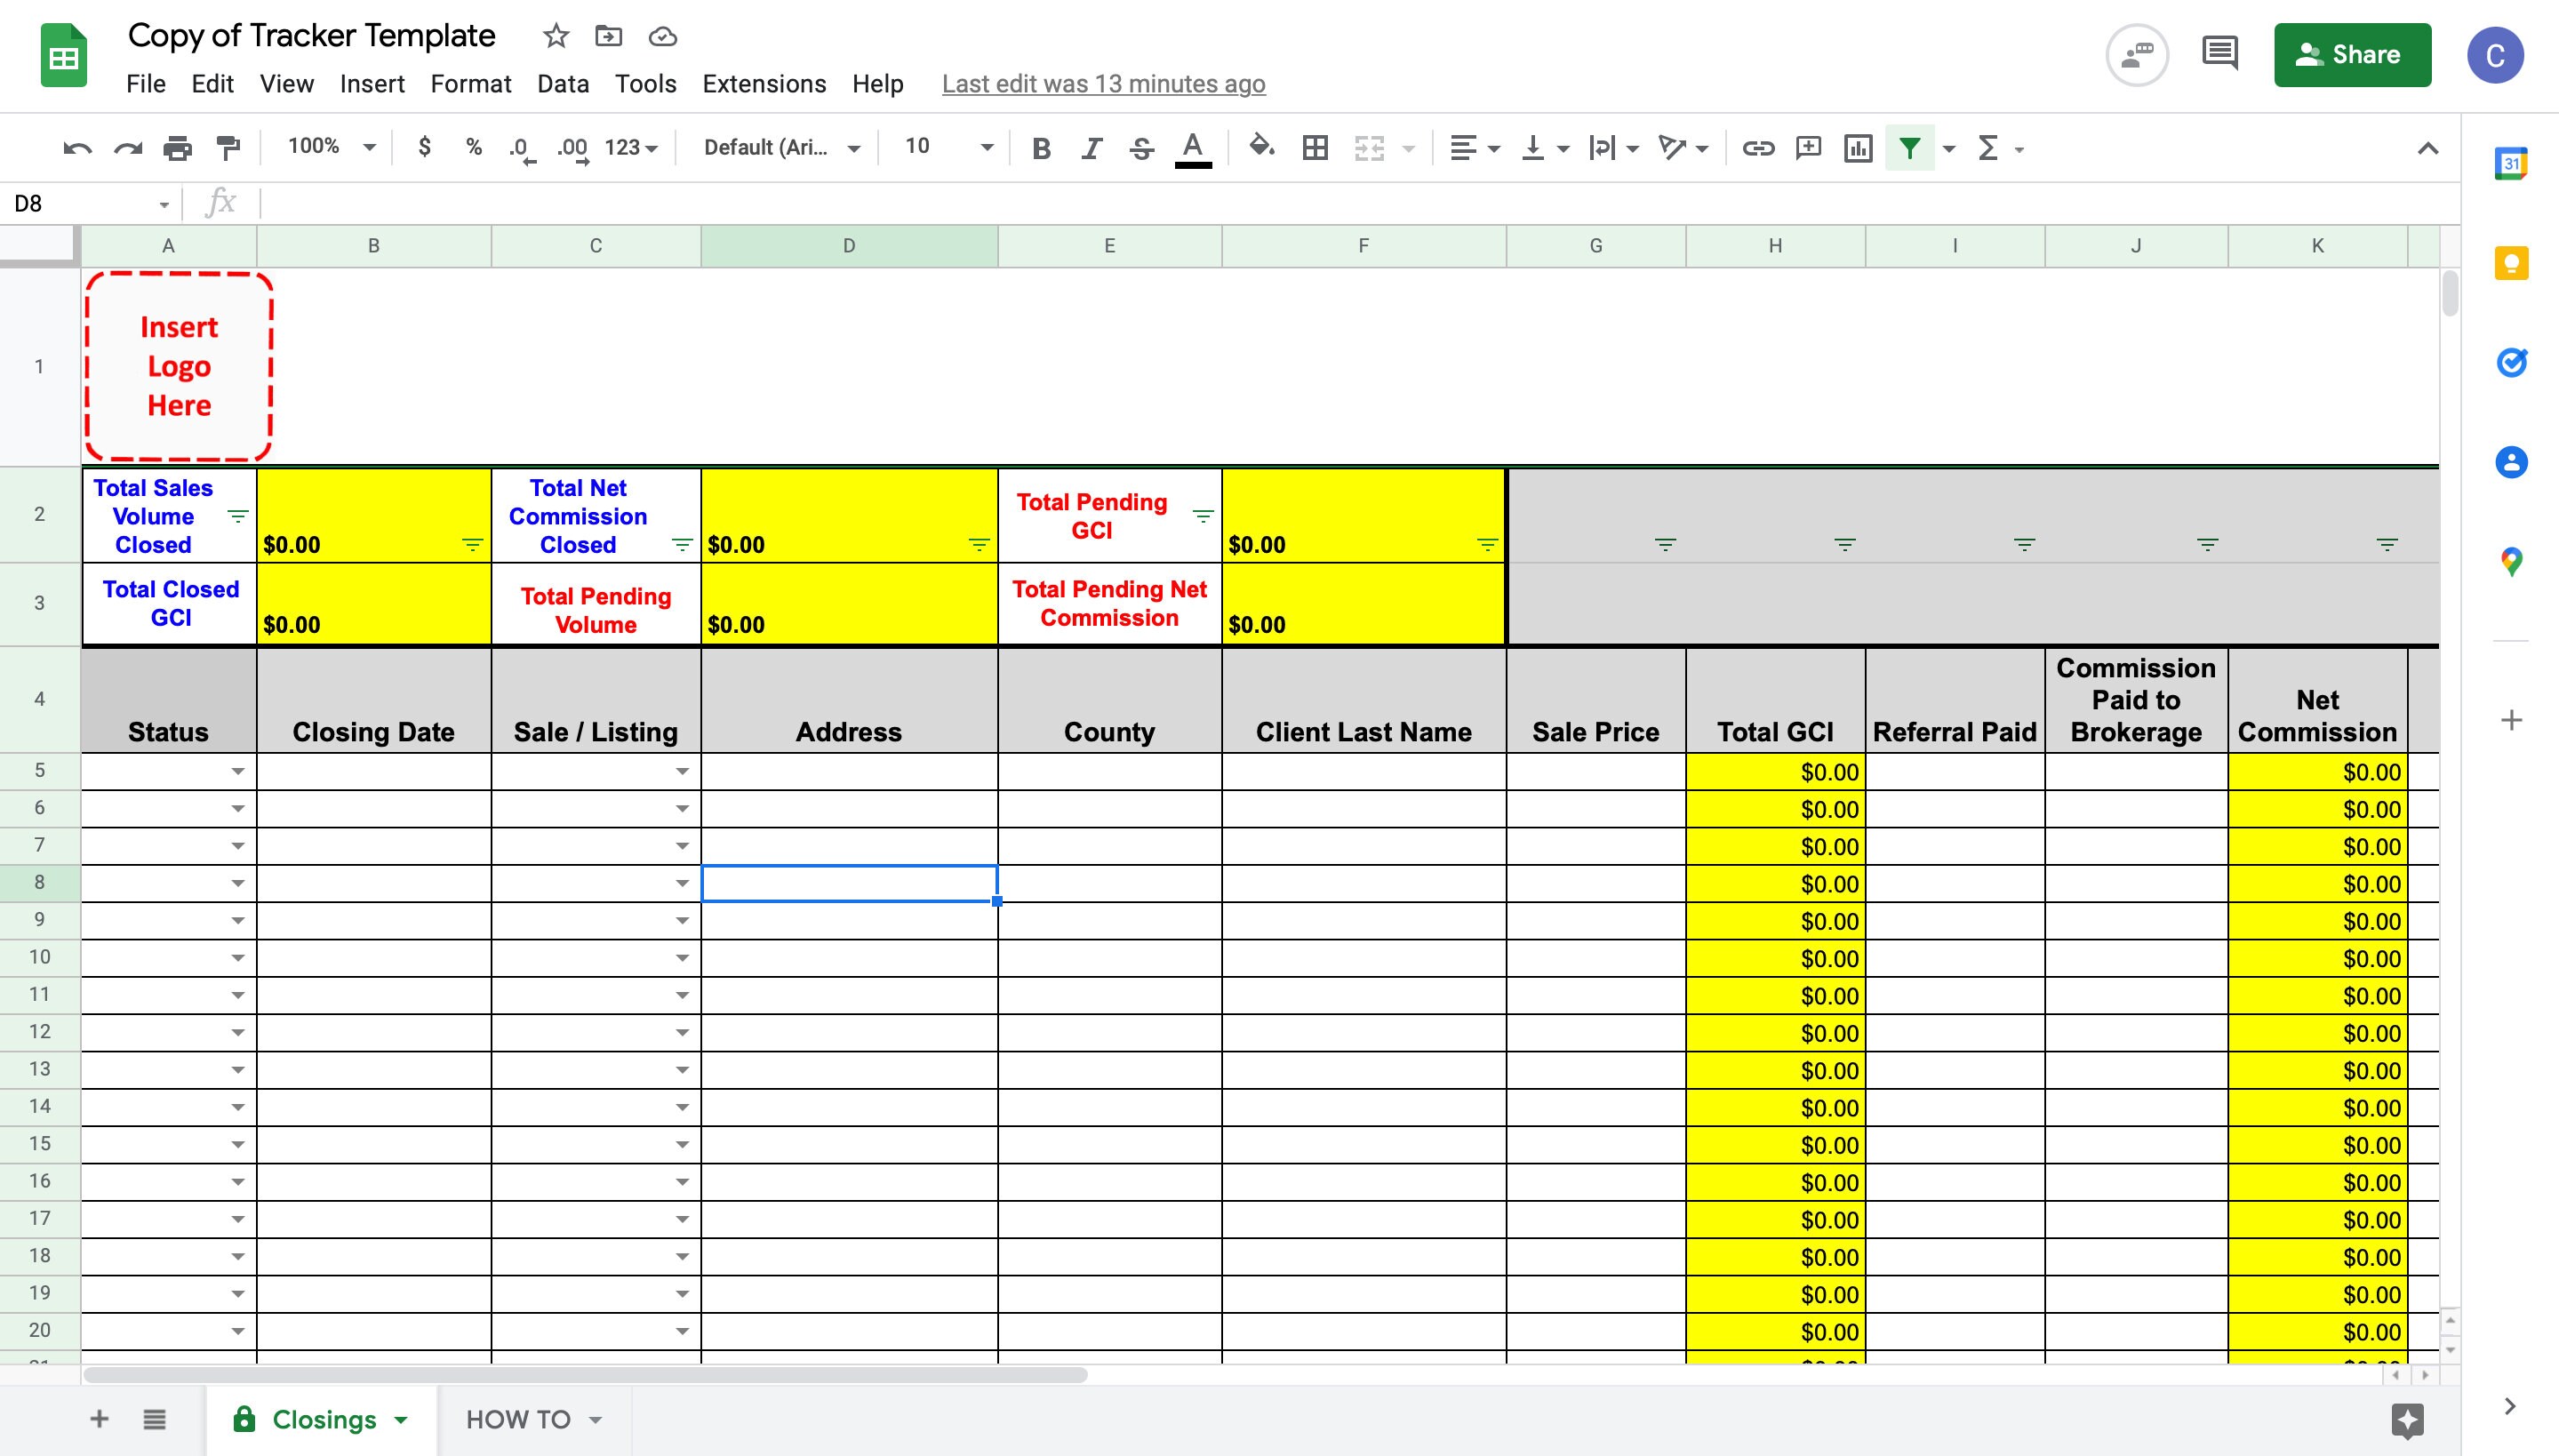2559x1456 pixels.
Task: Insert a chart
Action: 1858,147
